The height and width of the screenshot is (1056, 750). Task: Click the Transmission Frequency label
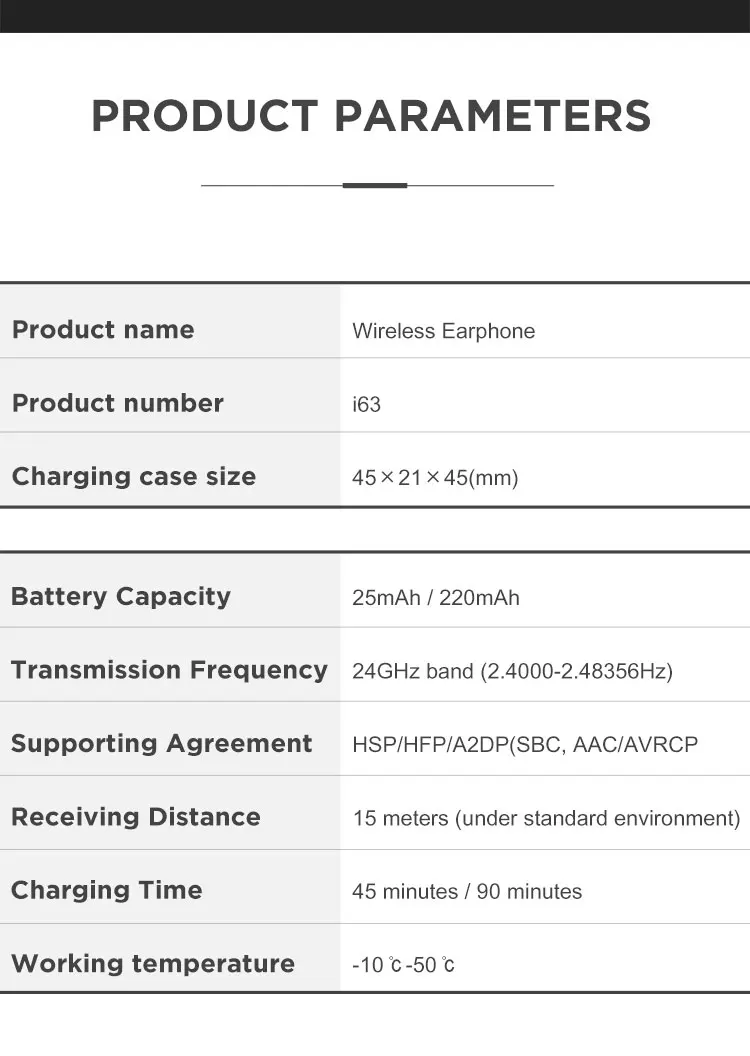click(x=169, y=670)
